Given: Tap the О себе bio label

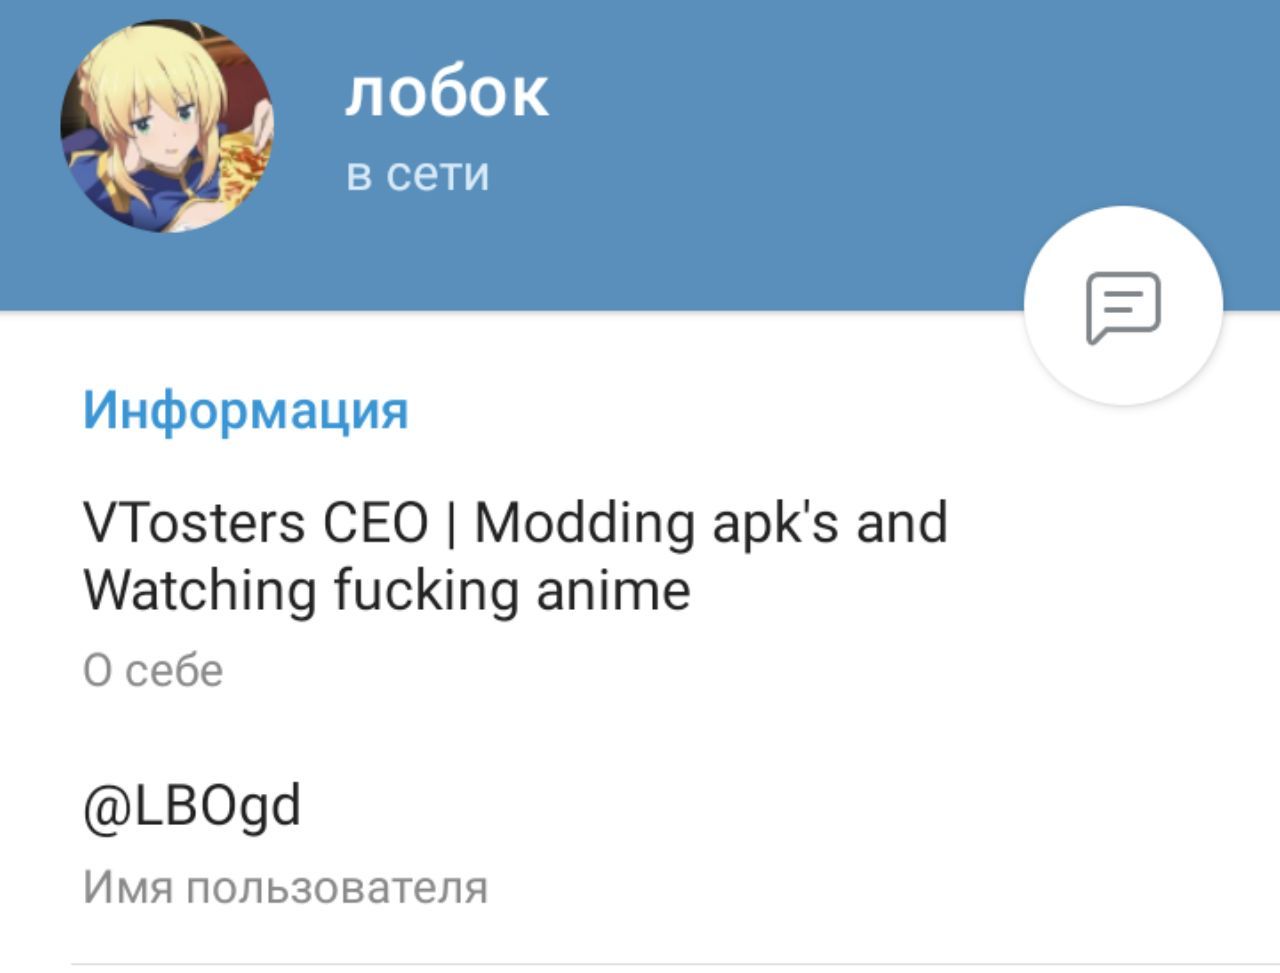Looking at the screenshot, I should click(153, 671).
